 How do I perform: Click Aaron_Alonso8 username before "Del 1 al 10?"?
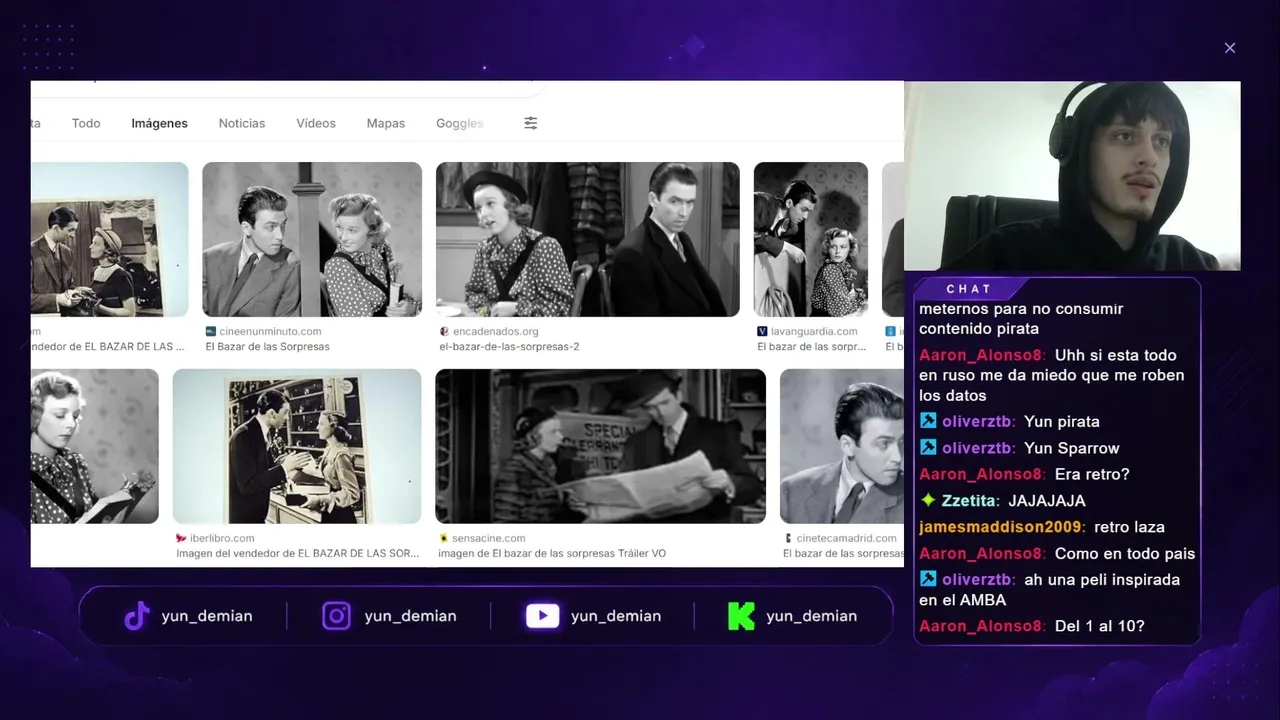[x=983, y=626]
